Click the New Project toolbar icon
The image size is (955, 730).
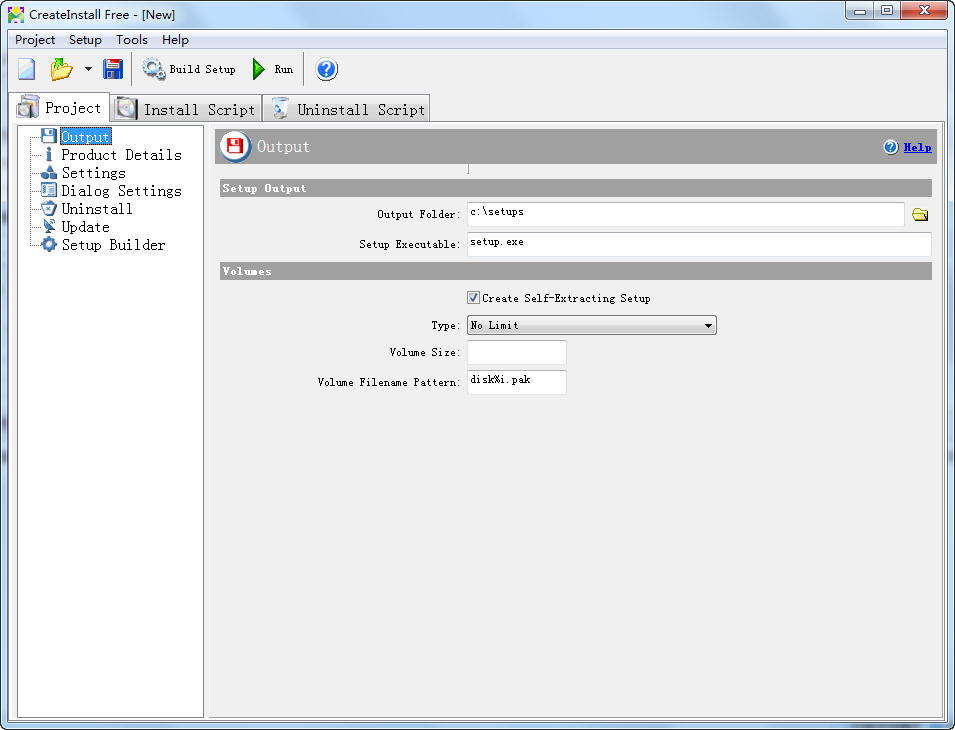[27, 69]
